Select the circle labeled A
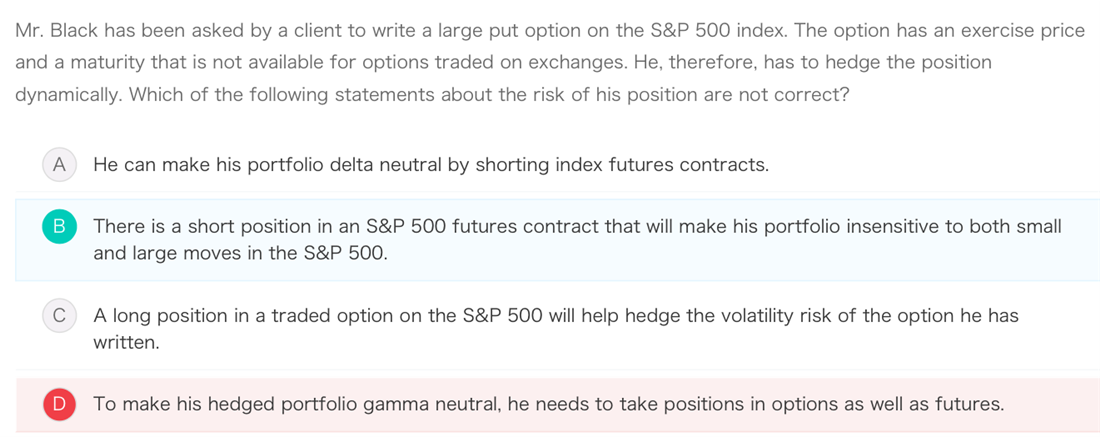 (x=60, y=166)
